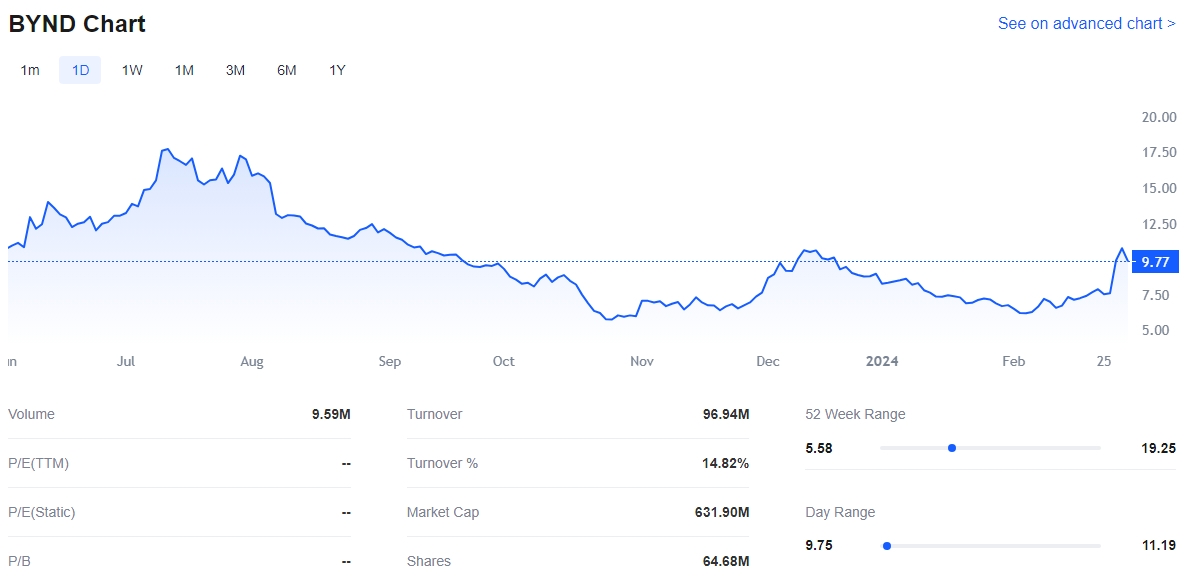This screenshot has width=1192, height=580.
Task: Click the Day Range slider dot
Action: pos(887,546)
